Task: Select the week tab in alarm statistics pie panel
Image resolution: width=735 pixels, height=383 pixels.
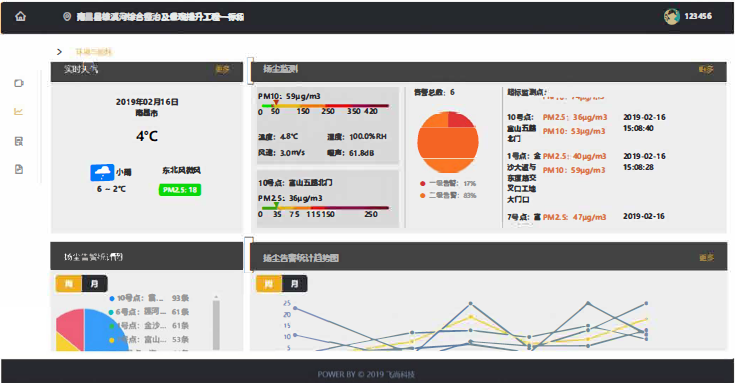Action: pyautogui.click(x=68, y=284)
